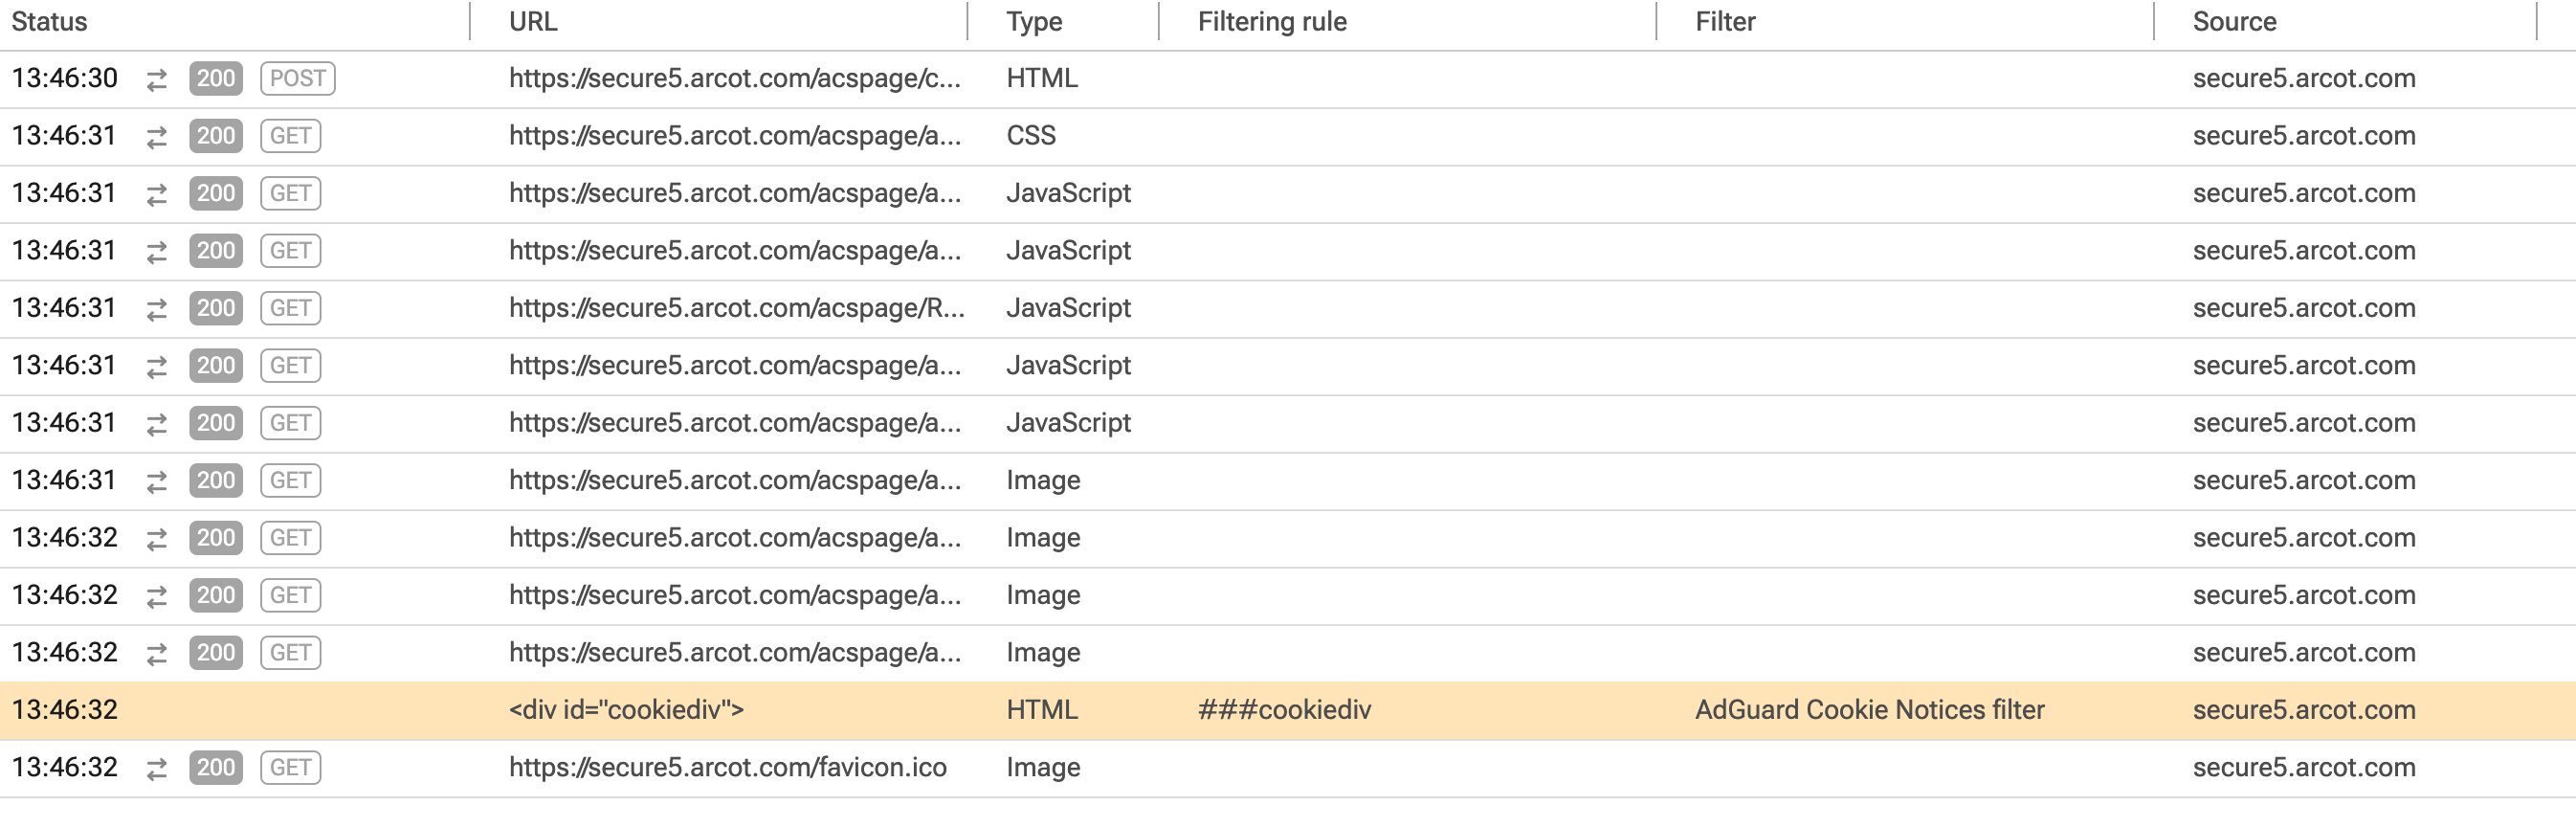
Task: Click the URL column header
Action: point(531,21)
